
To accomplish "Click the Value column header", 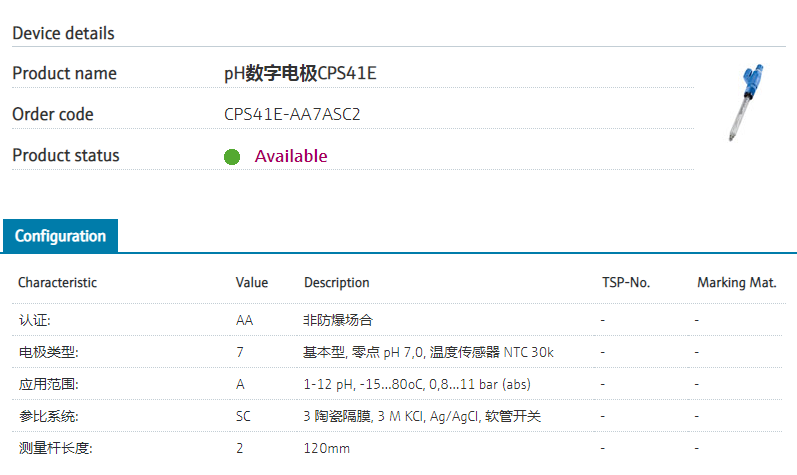I will [x=252, y=283].
